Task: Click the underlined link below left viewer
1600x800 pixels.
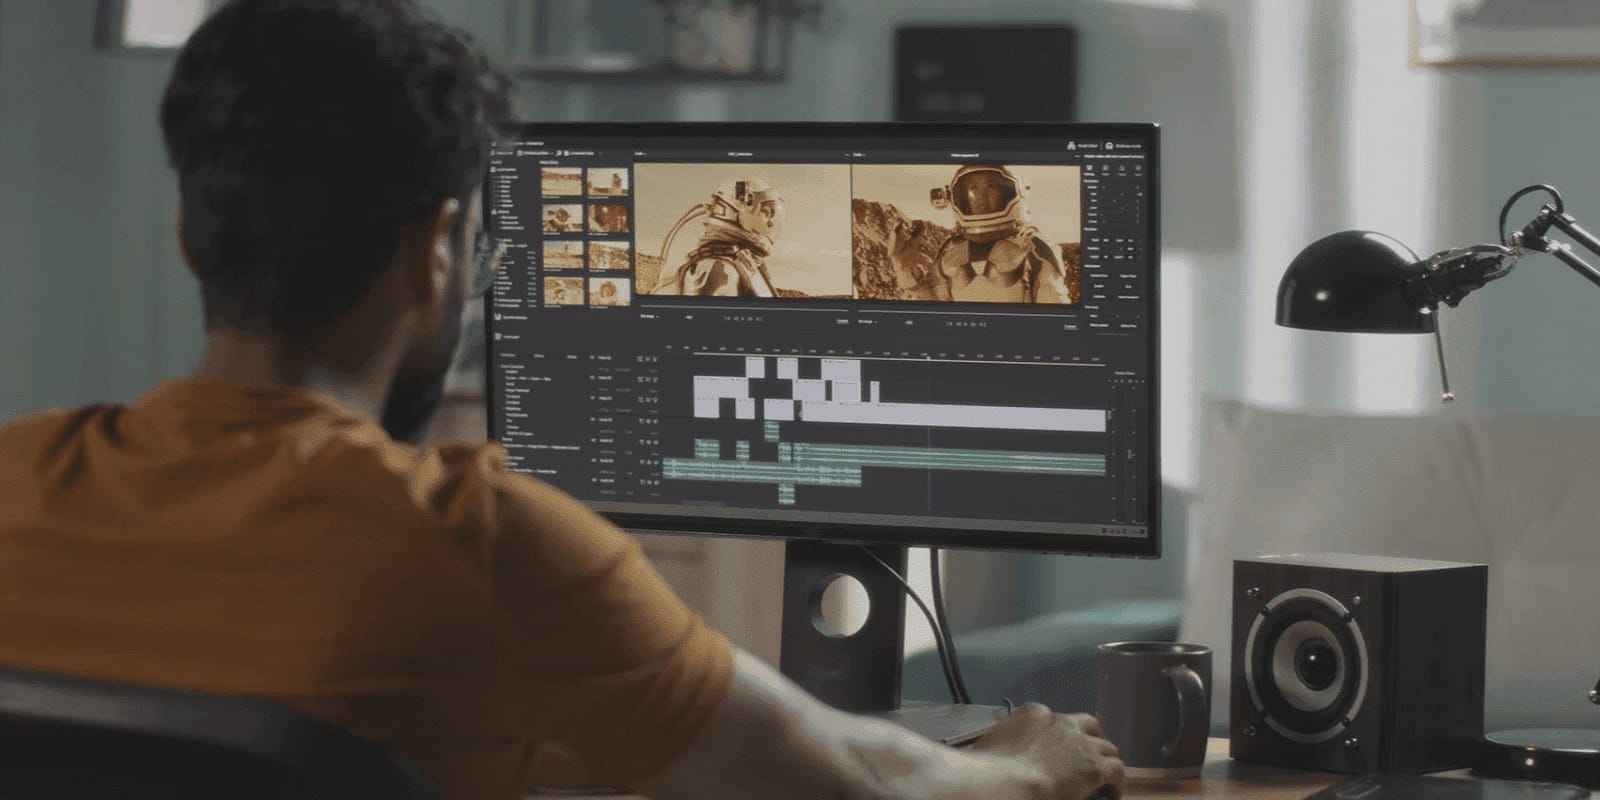Action: tap(842, 321)
